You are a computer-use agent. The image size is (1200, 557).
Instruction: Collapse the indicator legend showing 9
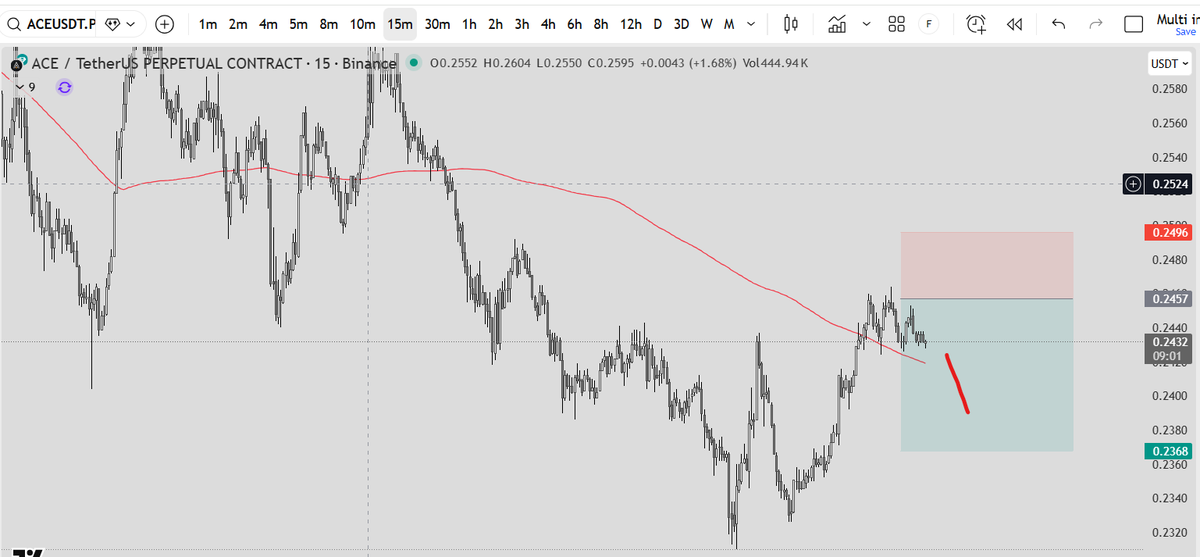click(x=25, y=87)
